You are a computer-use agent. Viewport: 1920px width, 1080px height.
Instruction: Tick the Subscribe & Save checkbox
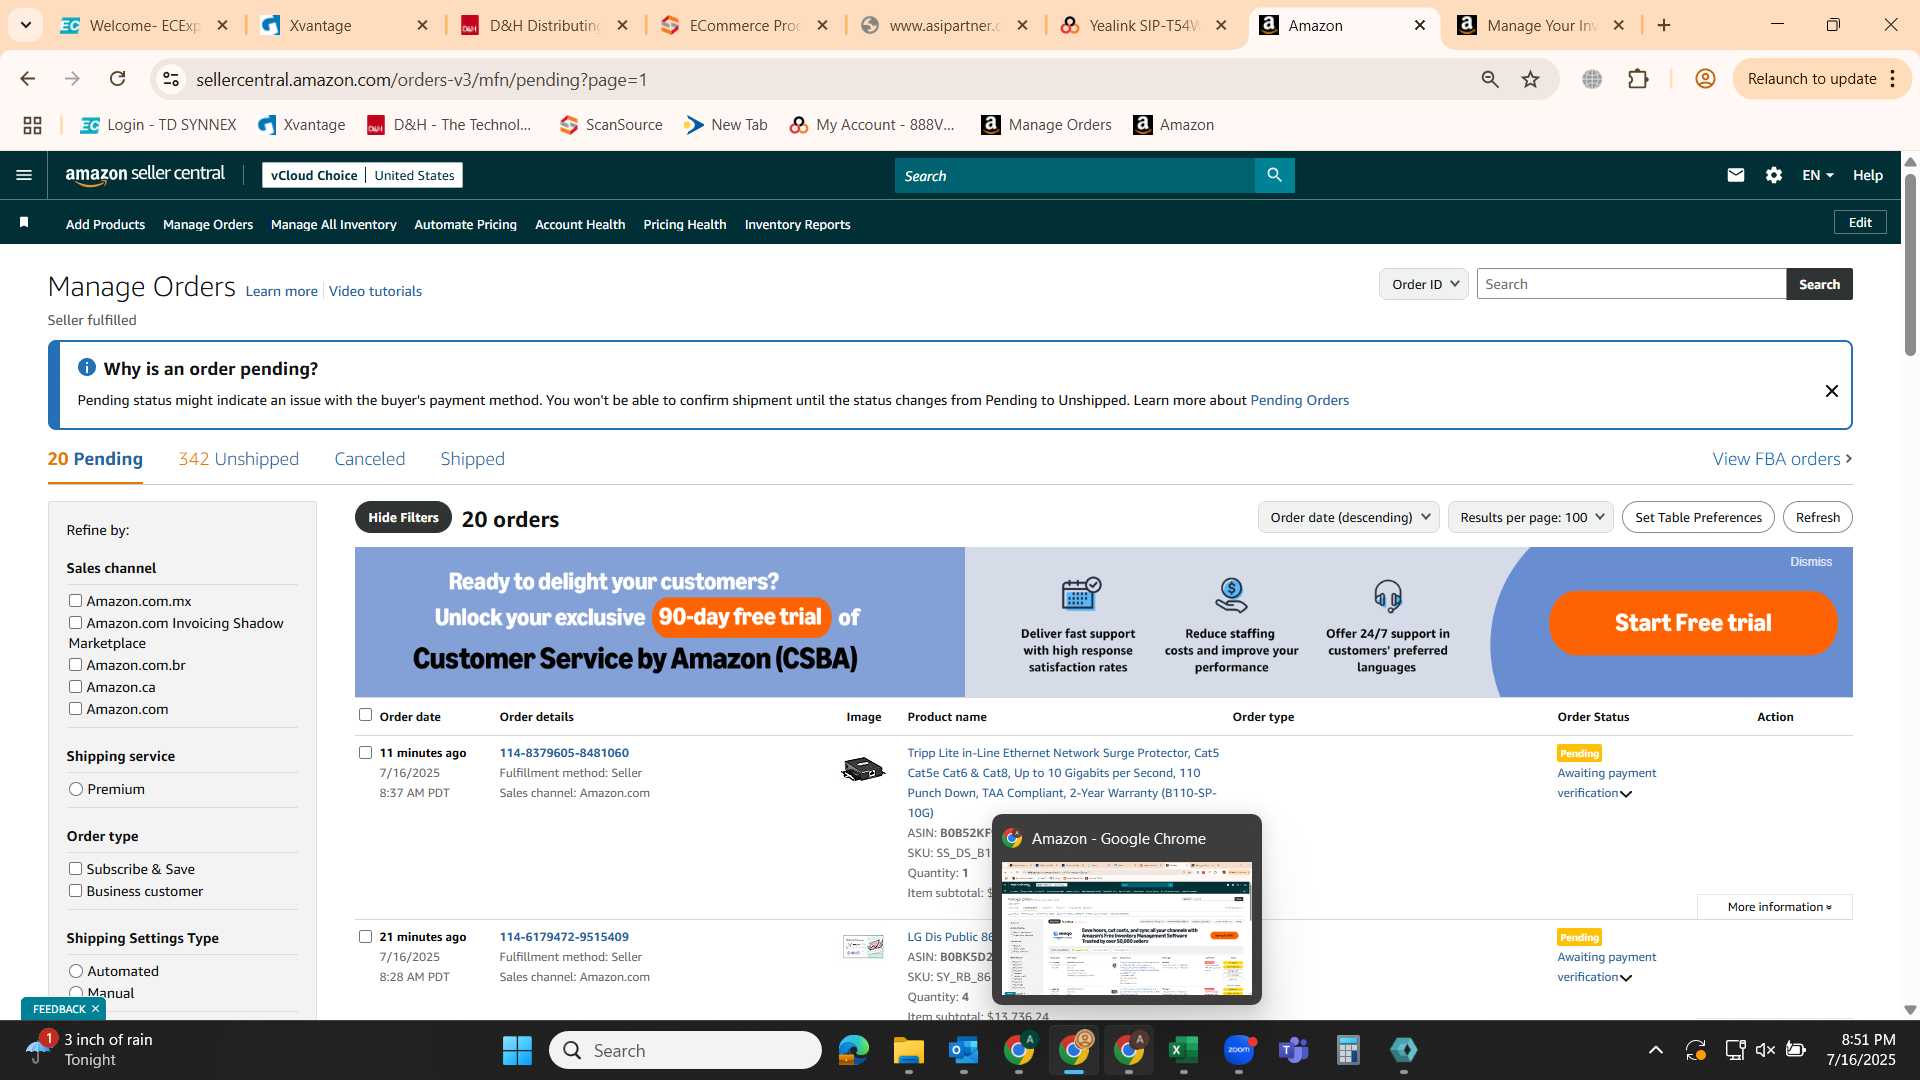[75, 868]
